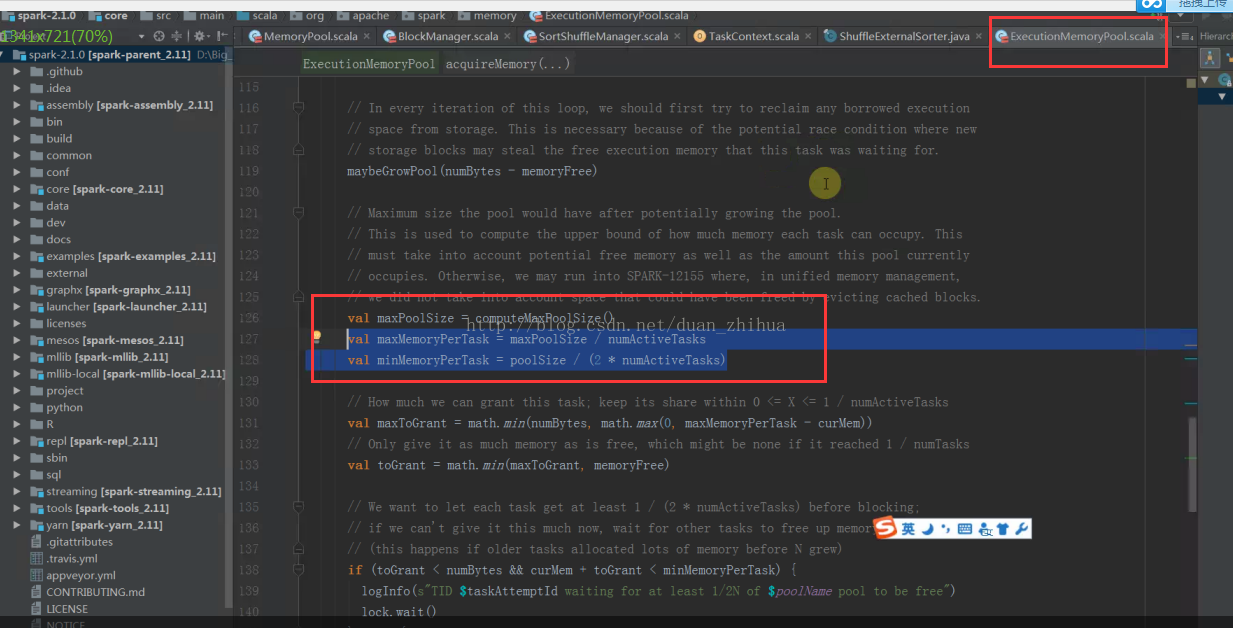Click the class hierarchy icon in the right panel
The image size is (1233, 628).
coord(1211,58)
